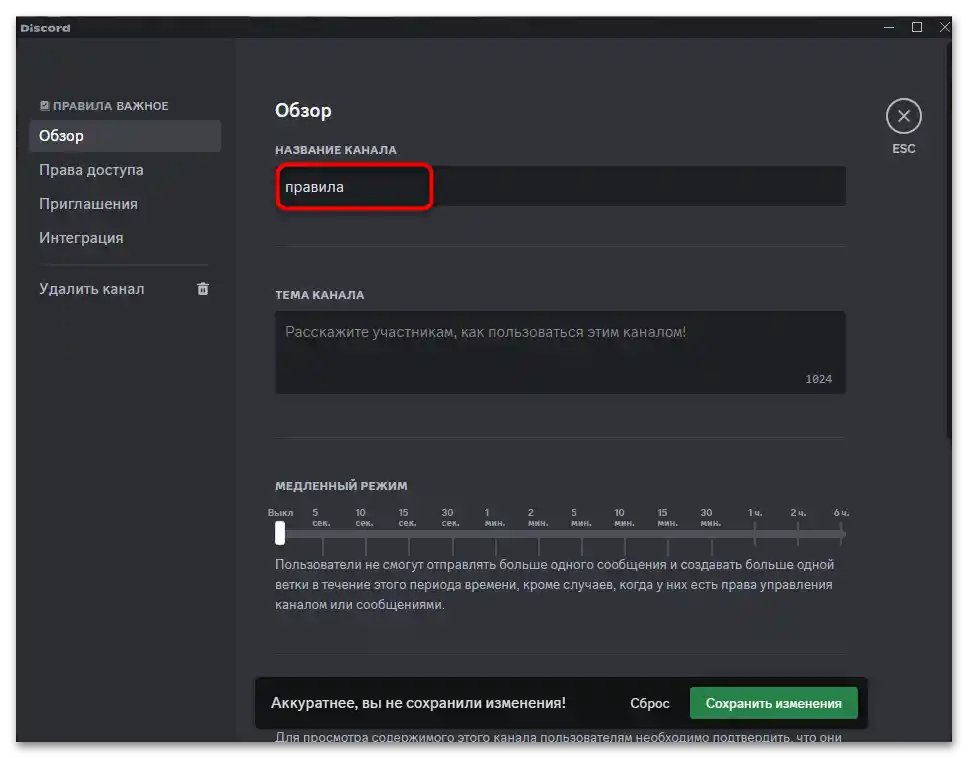Click the trash icon beside Удалить канал
Image resolution: width=968 pixels, height=758 pixels.
[x=202, y=289]
